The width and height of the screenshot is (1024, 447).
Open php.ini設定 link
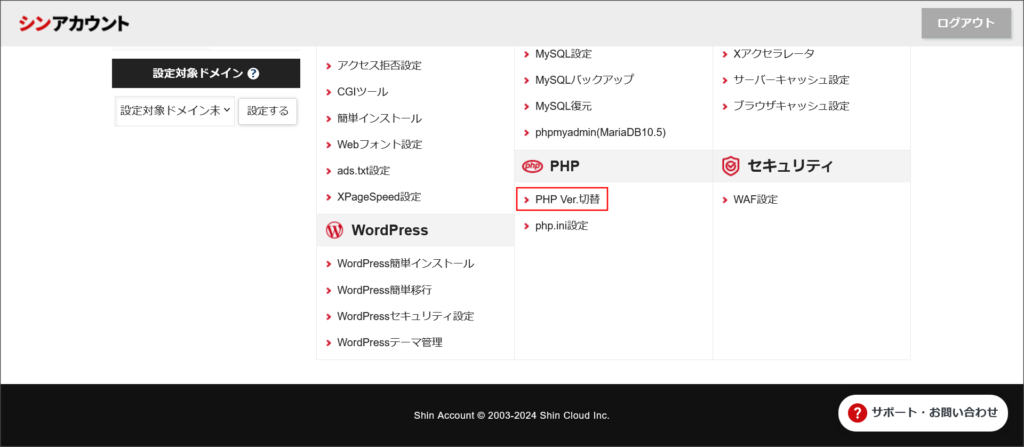pyautogui.click(x=561, y=226)
